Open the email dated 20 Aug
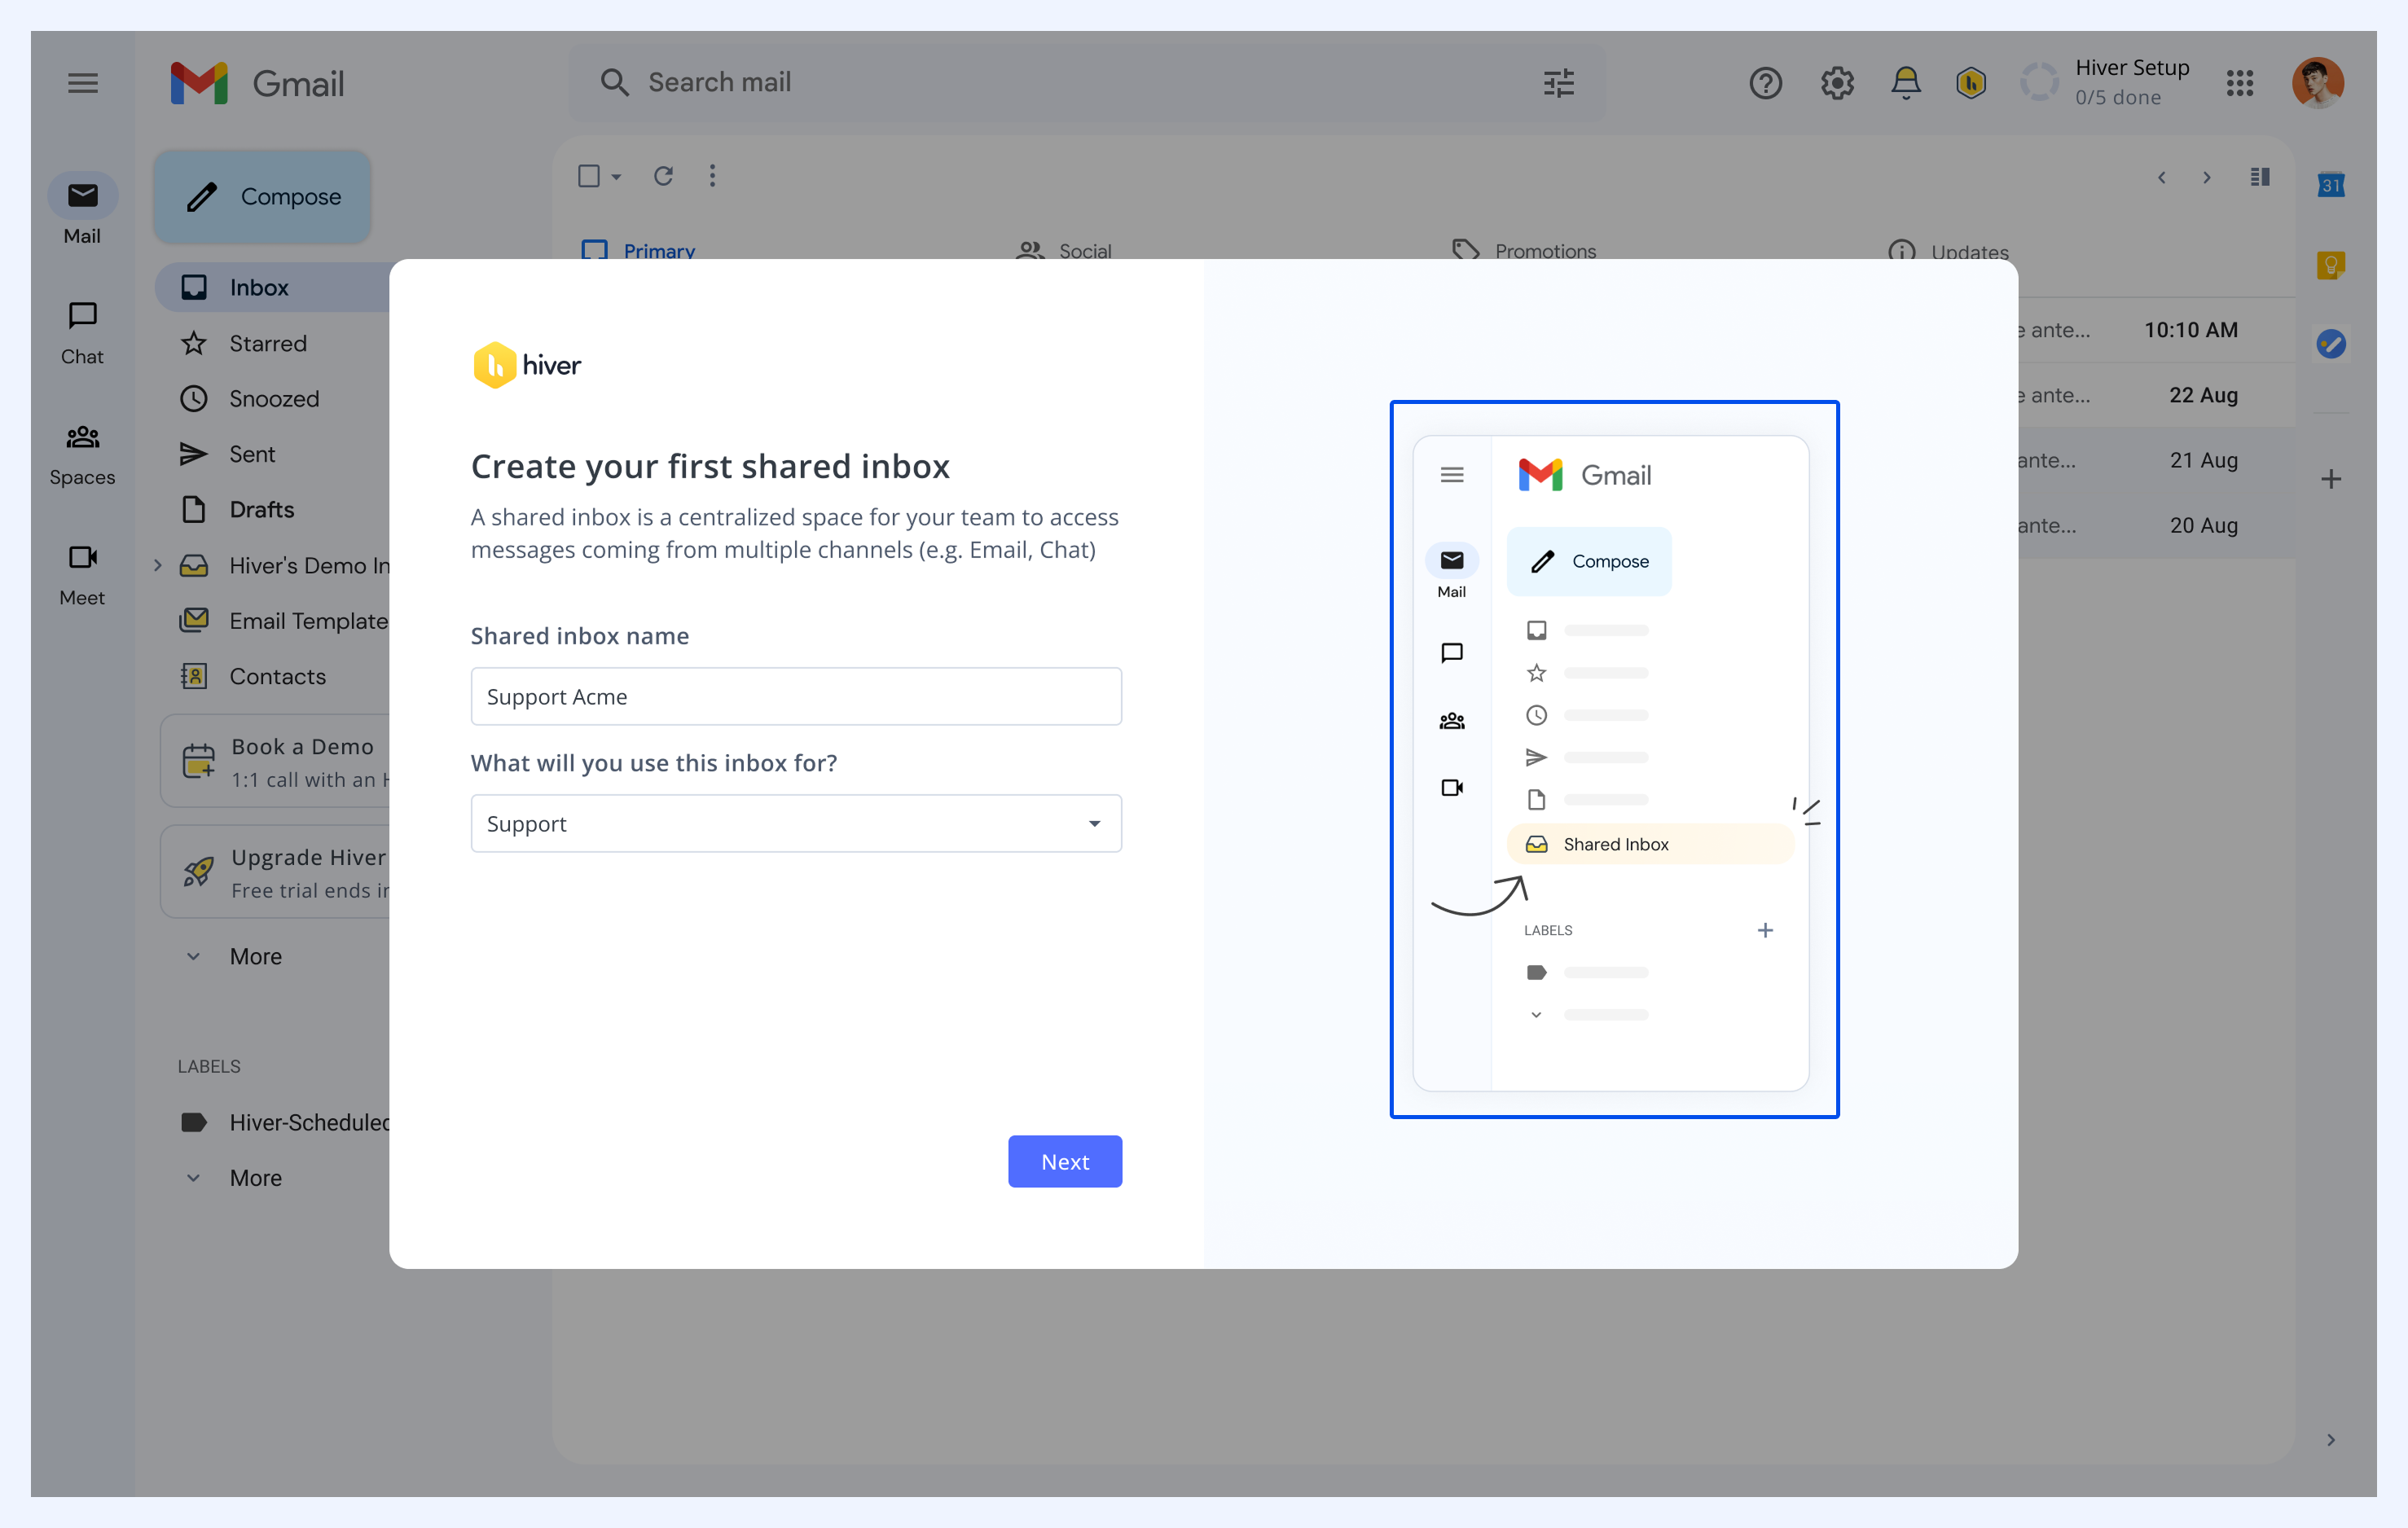 pos(2156,525)
